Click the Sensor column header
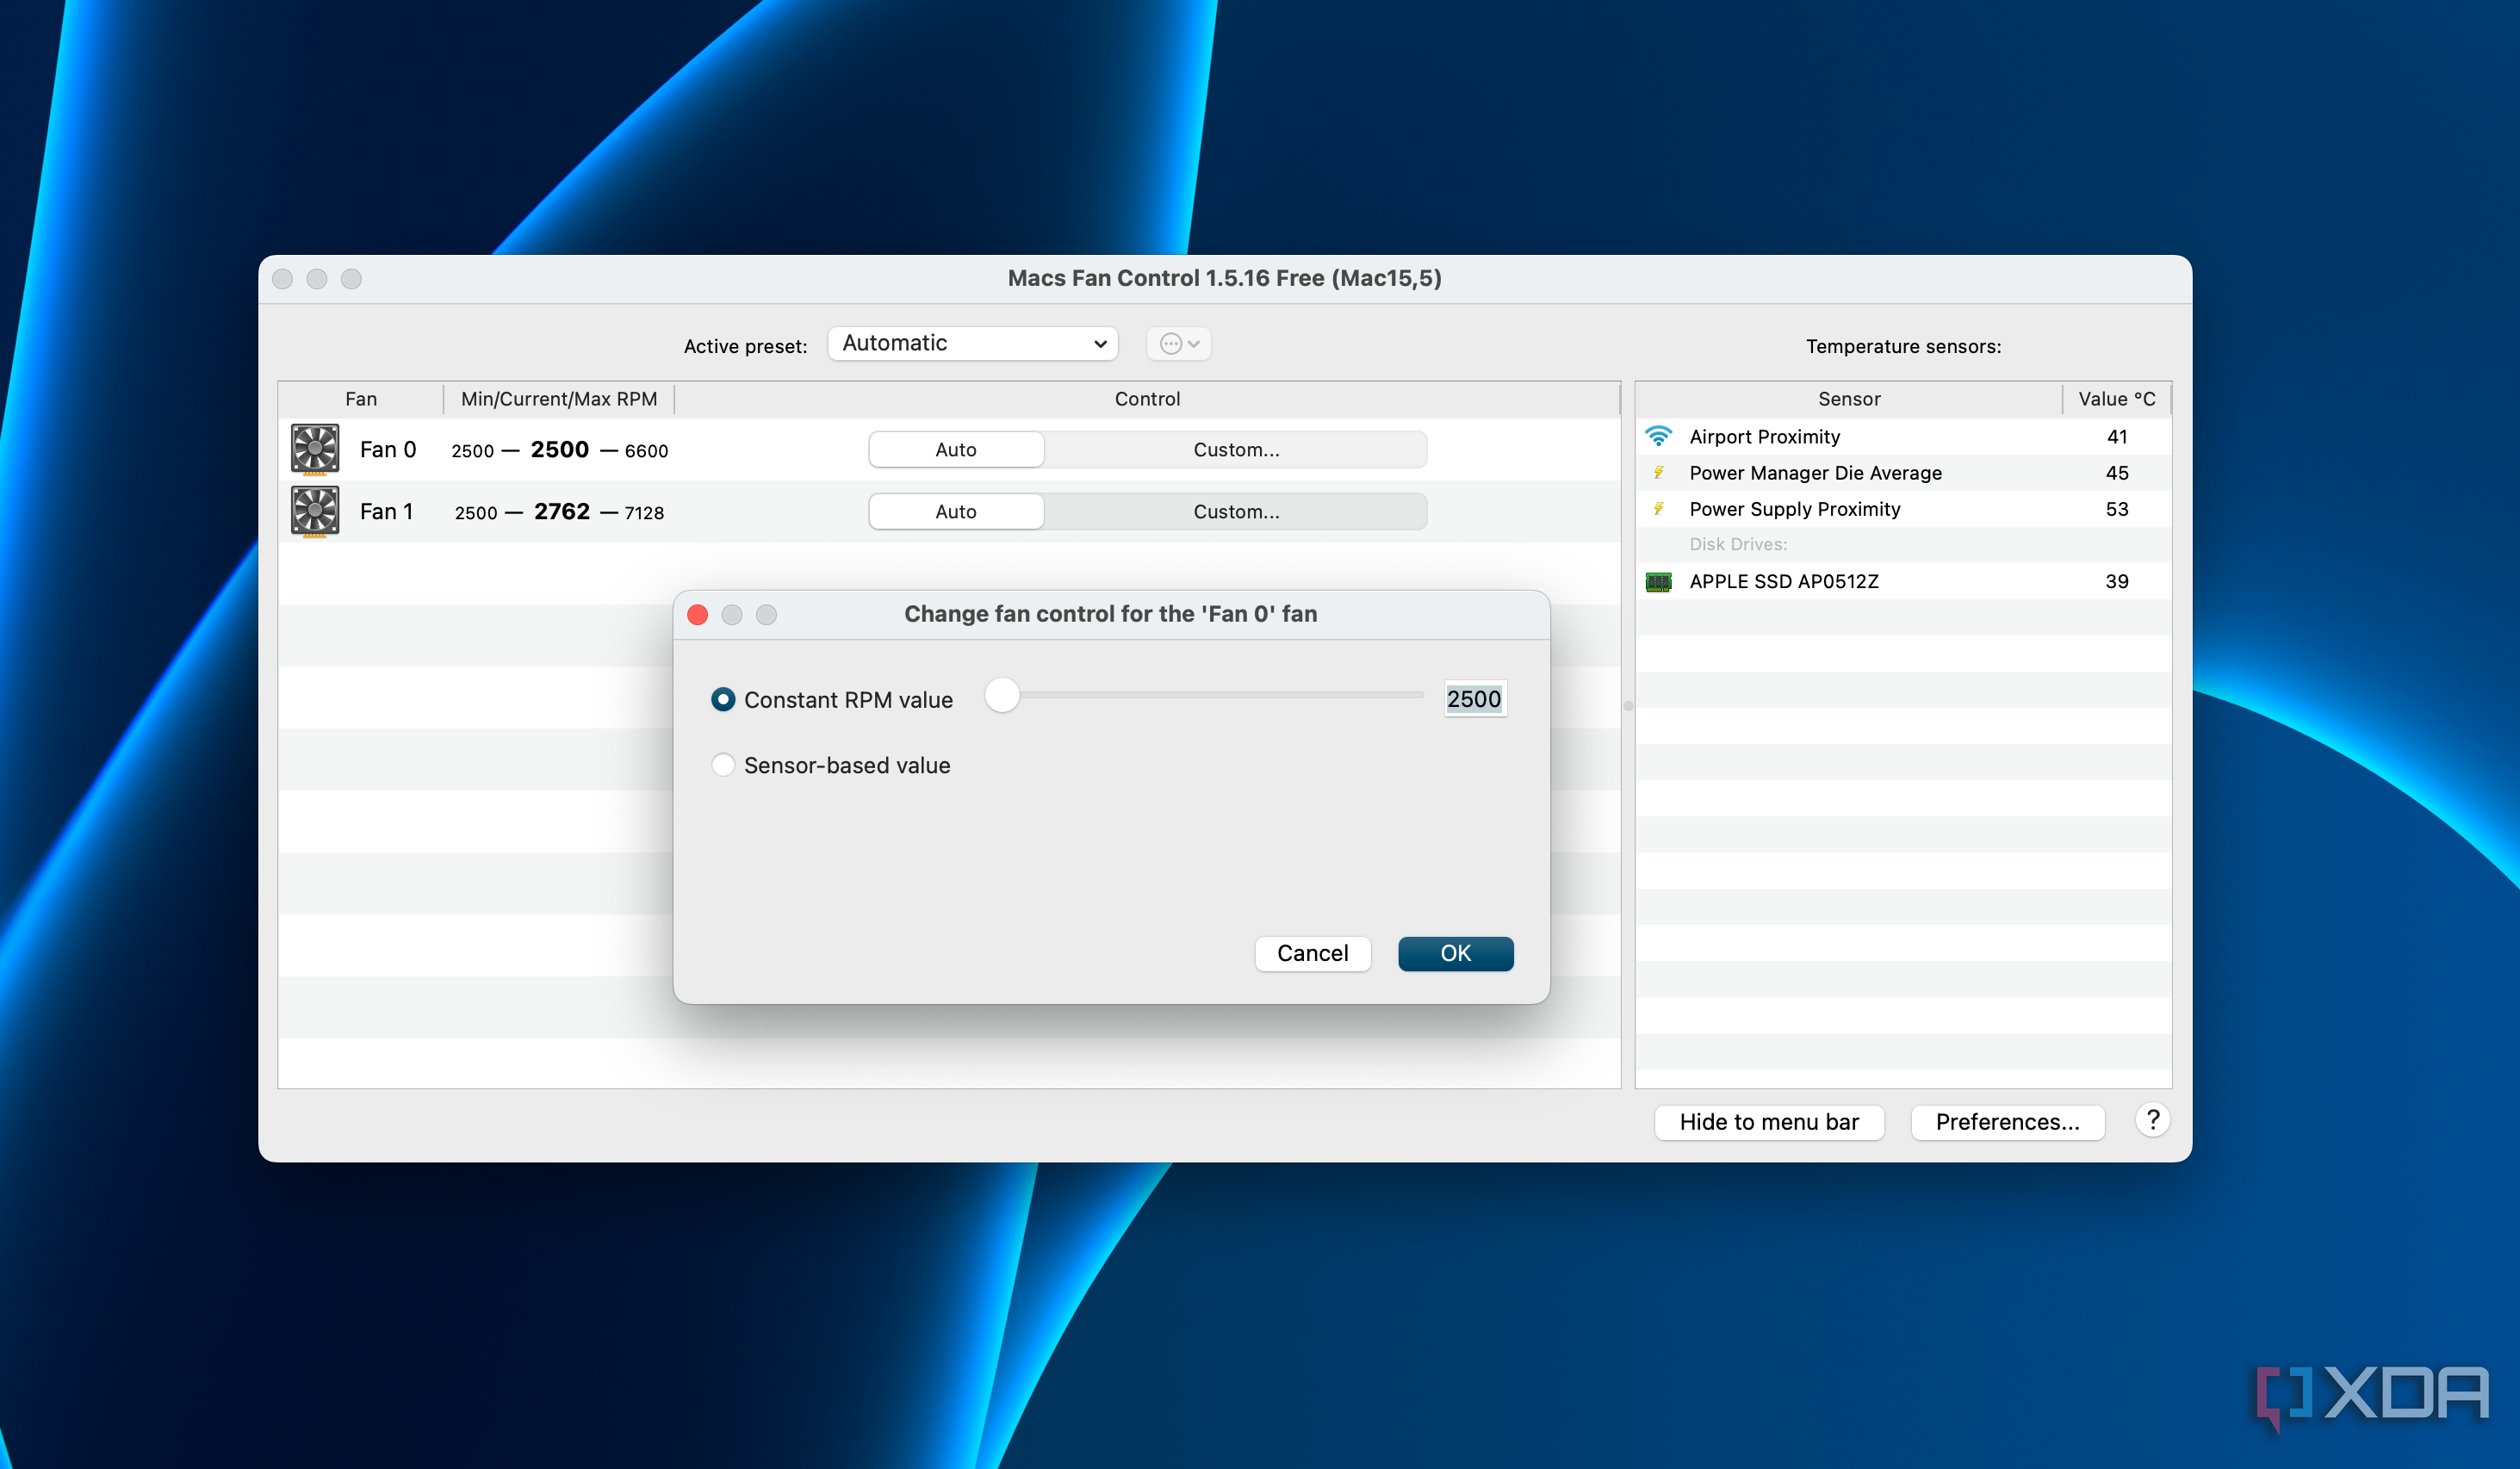 pyautogui.click(x=1848, y=399)
